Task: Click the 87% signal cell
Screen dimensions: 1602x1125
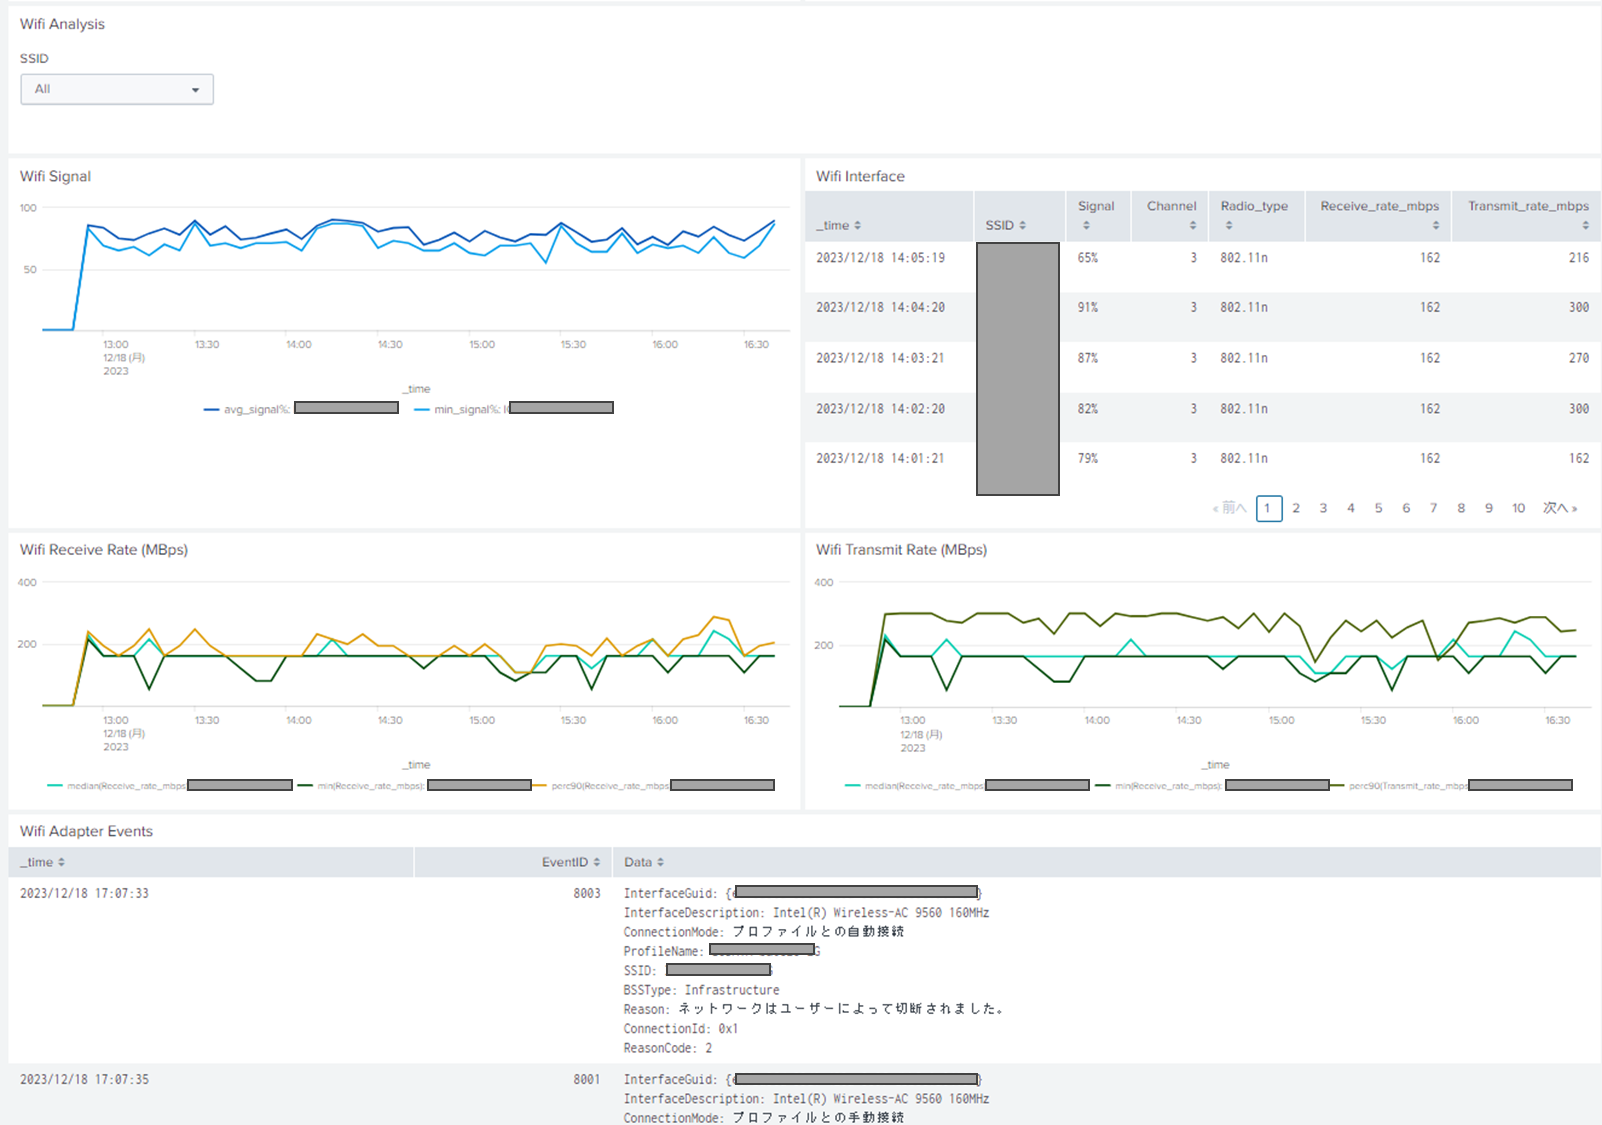Action: 1088,358
